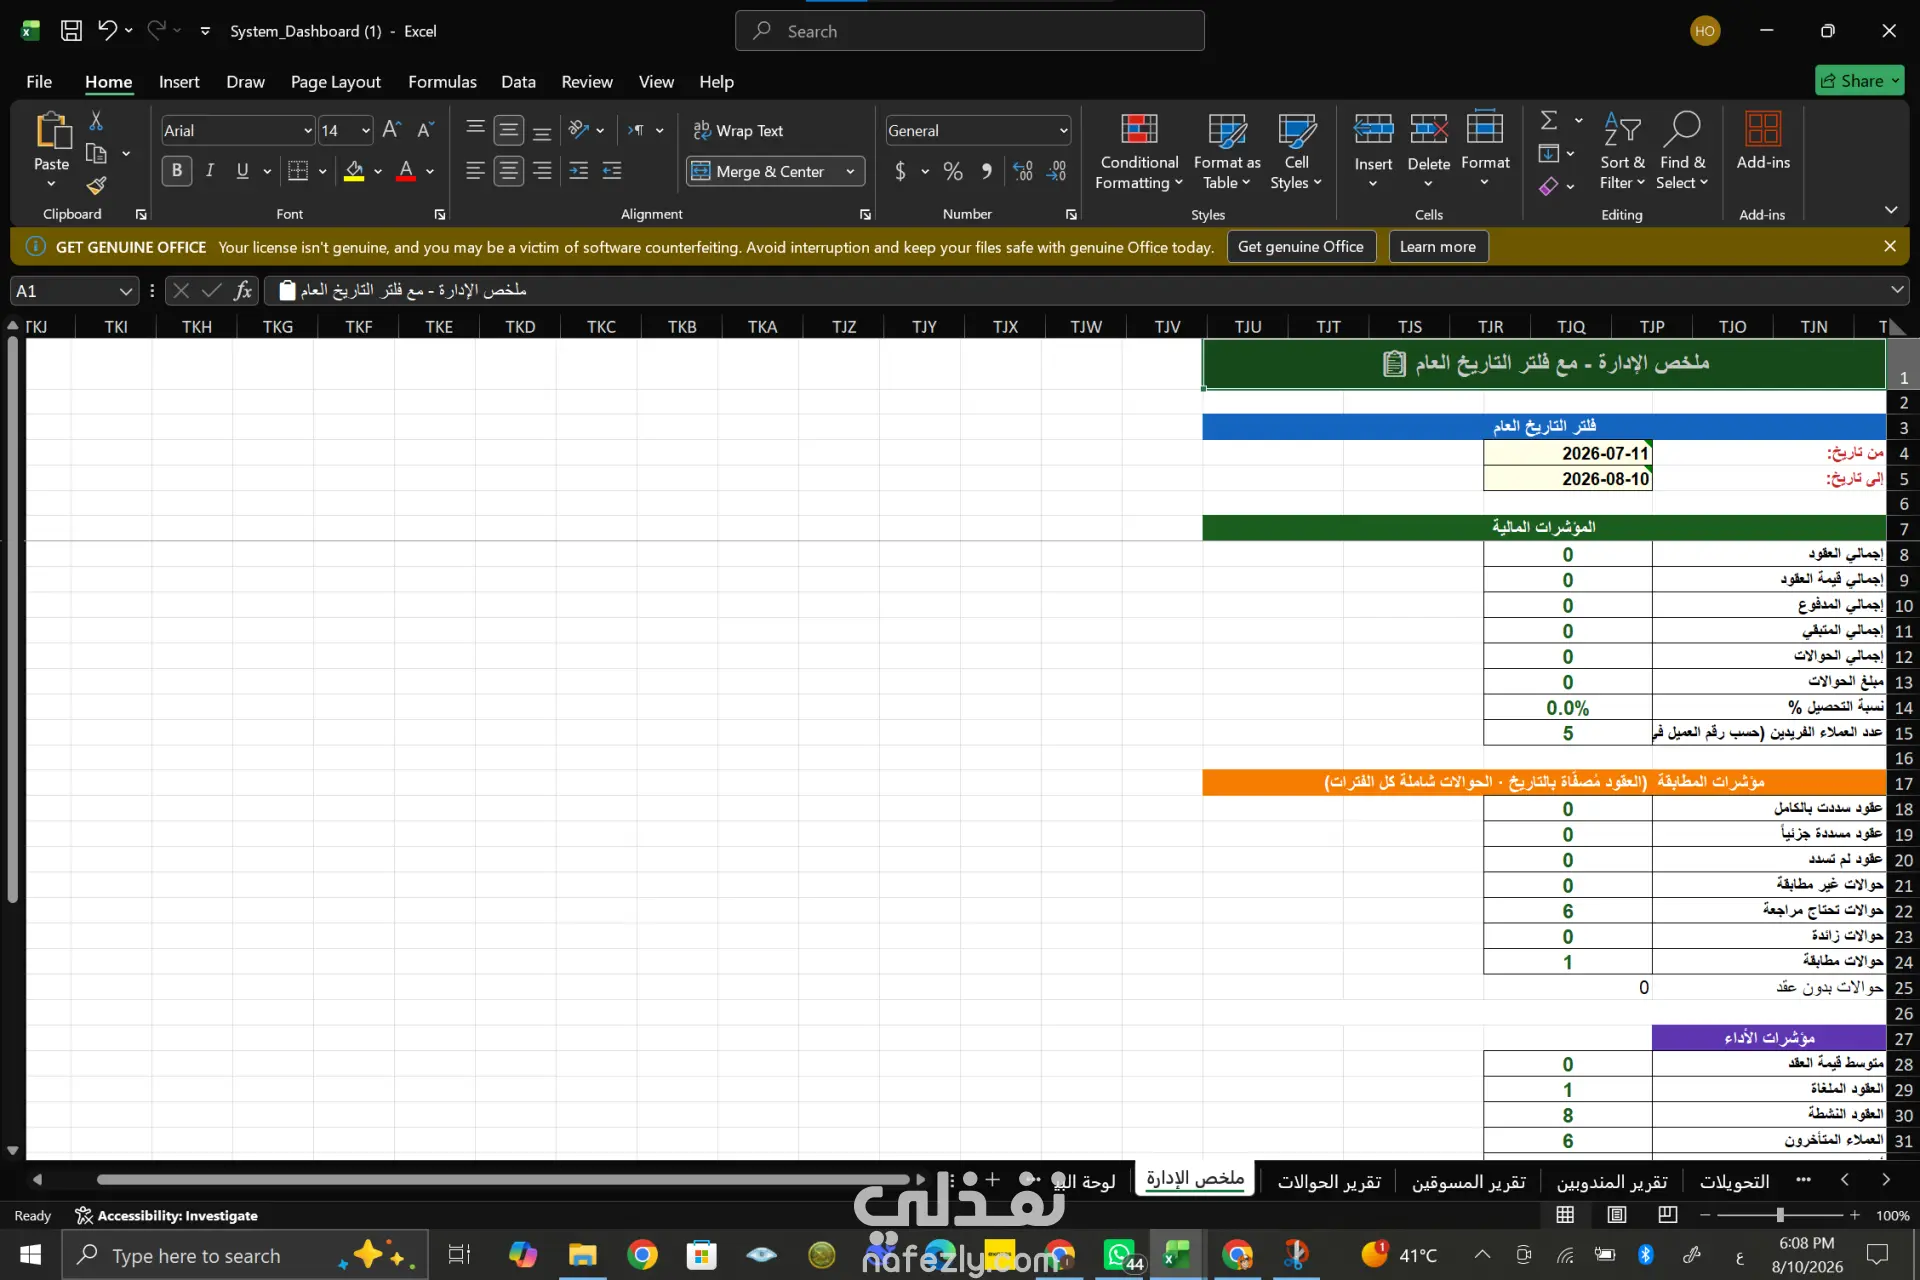Decrease font size with the small A icon
1920x1280 pixels.
(425, 130)
